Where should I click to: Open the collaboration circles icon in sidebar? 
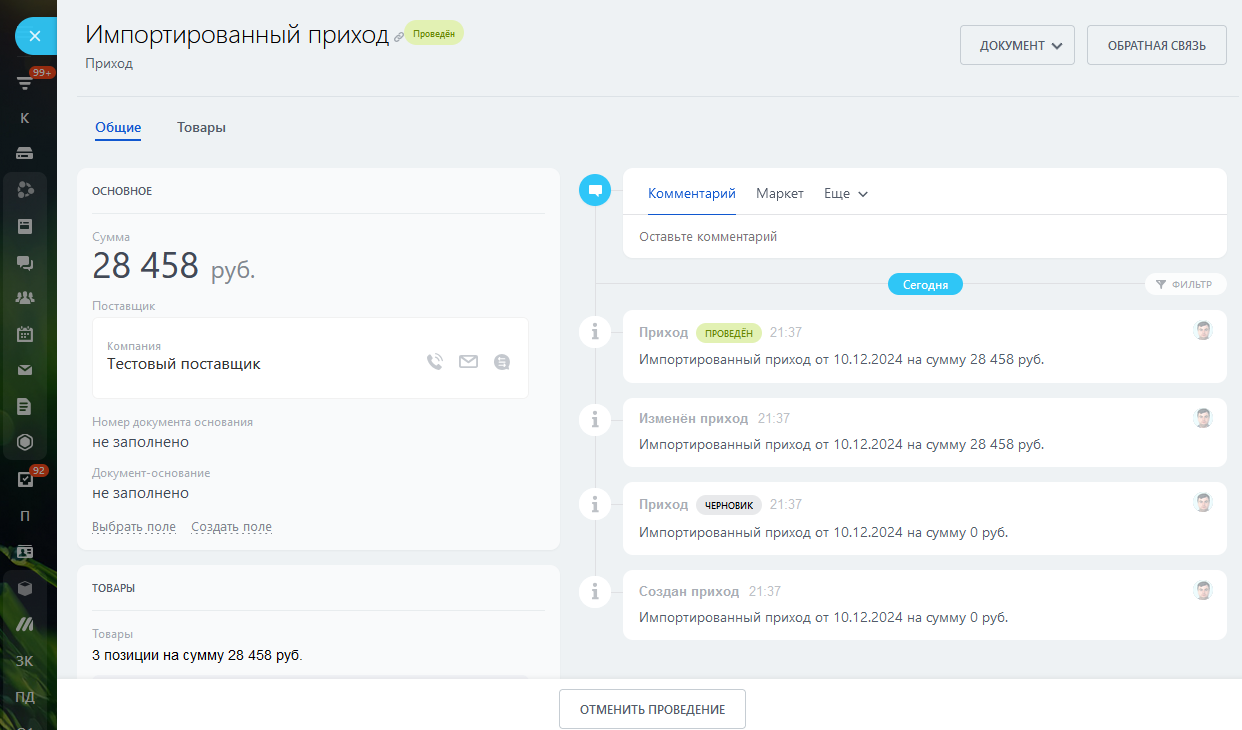pos(26,189)
